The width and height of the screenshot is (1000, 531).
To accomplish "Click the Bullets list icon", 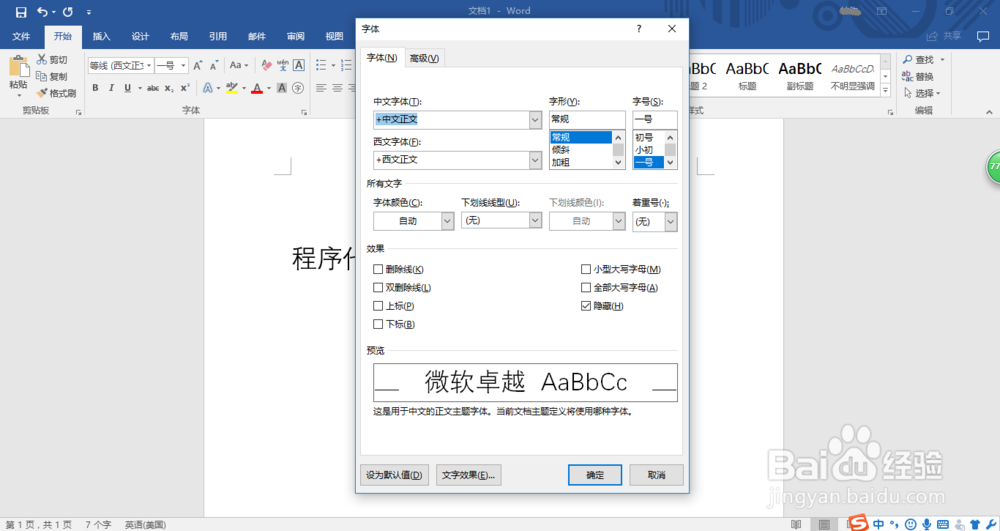I will [321, 65].
